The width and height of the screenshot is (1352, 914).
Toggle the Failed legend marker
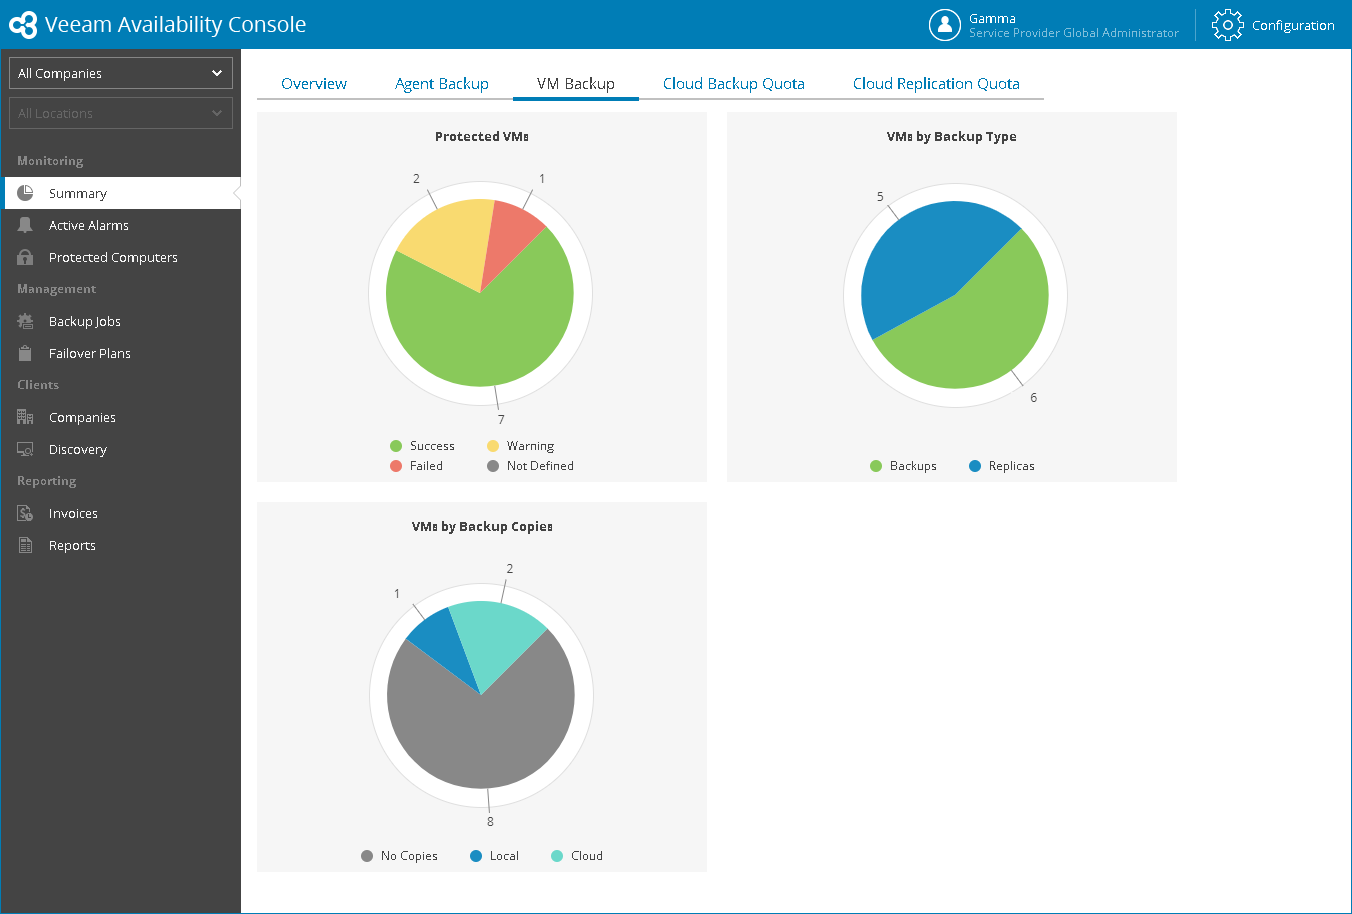(396, 466)
